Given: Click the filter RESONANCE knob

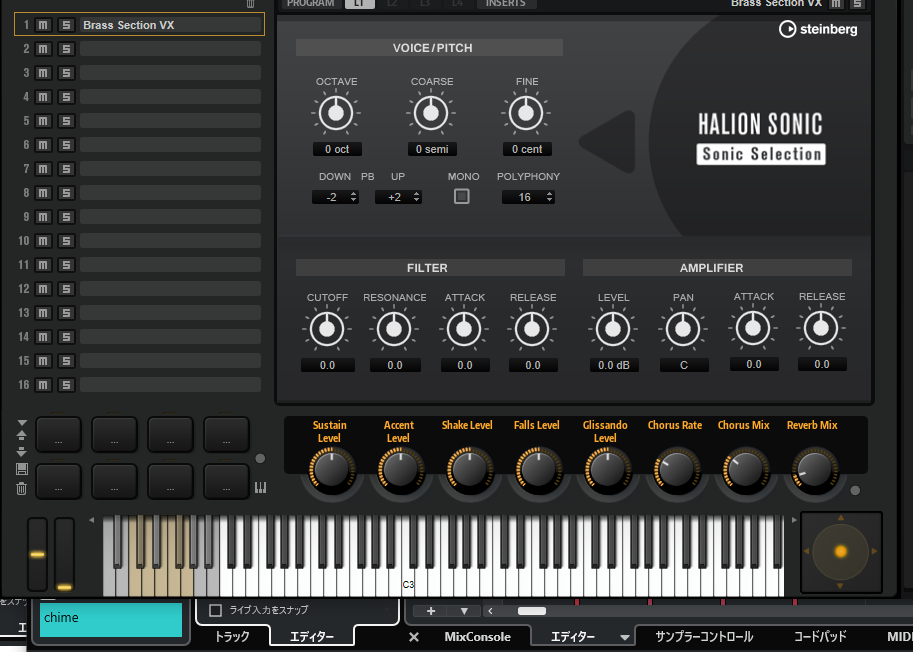Looking at the screenshot, I should 394,329.
